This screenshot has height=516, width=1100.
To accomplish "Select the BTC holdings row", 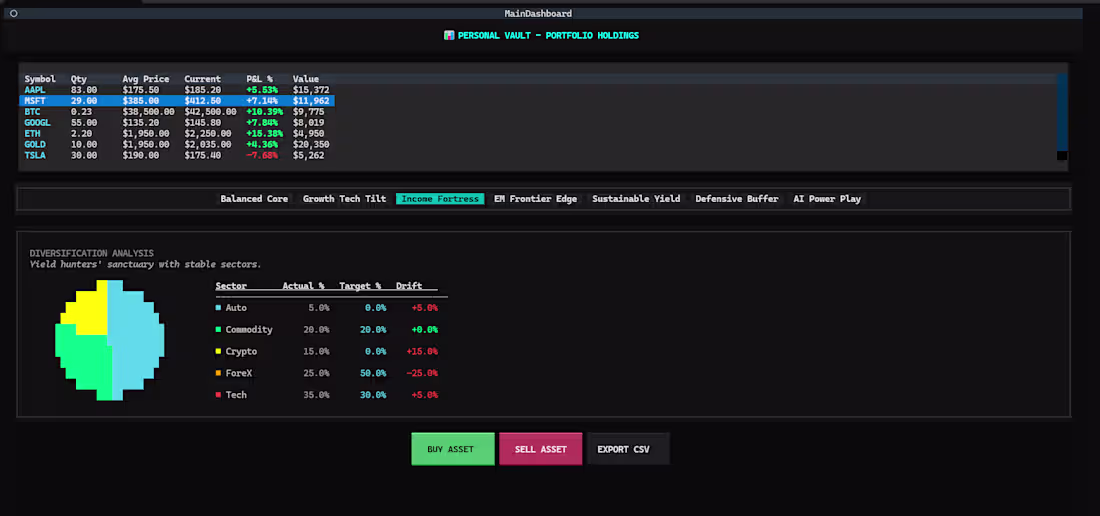I will point(177,112).
